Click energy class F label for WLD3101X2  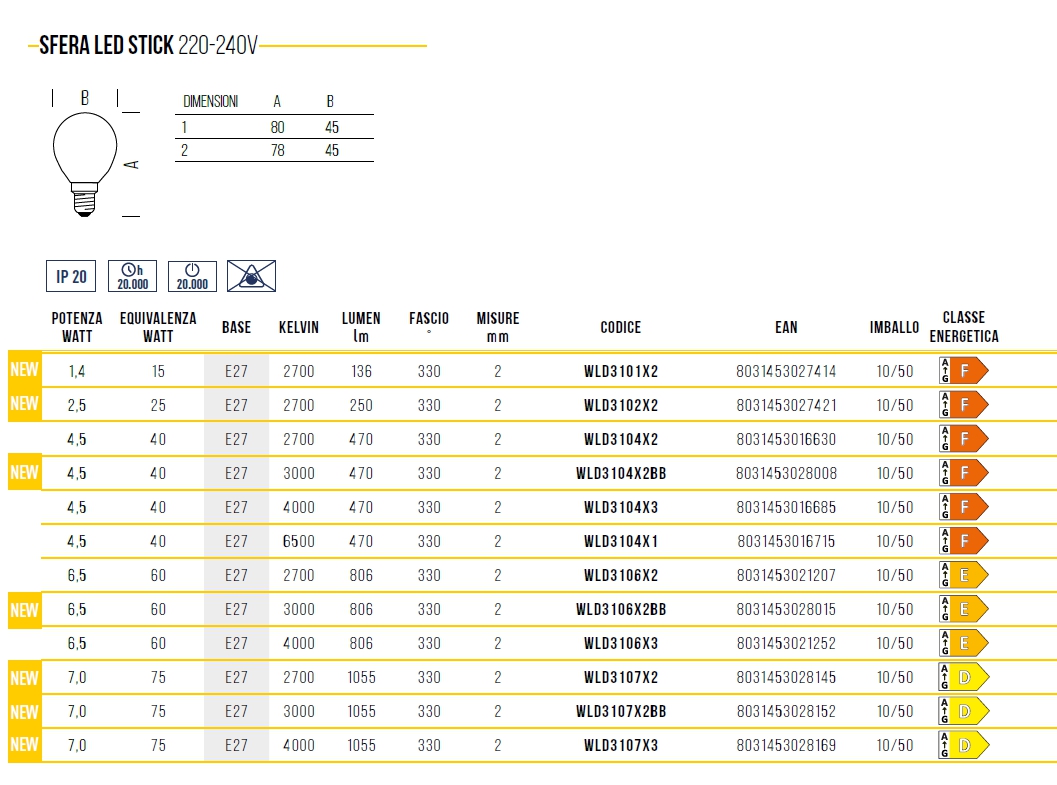point(963,371)
